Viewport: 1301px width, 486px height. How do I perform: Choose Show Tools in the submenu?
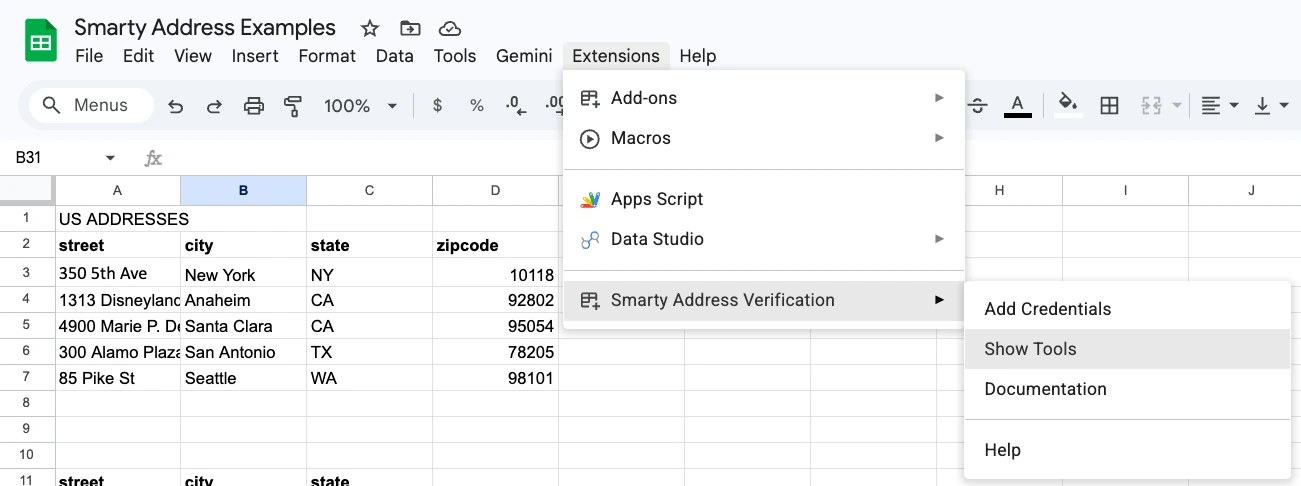(x=1127, y=349)
